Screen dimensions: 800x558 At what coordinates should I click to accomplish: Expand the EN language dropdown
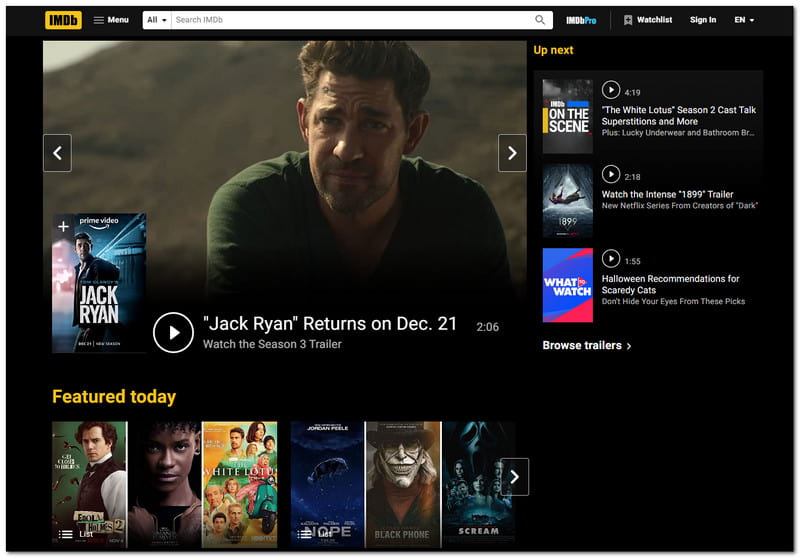click(744, 20)
